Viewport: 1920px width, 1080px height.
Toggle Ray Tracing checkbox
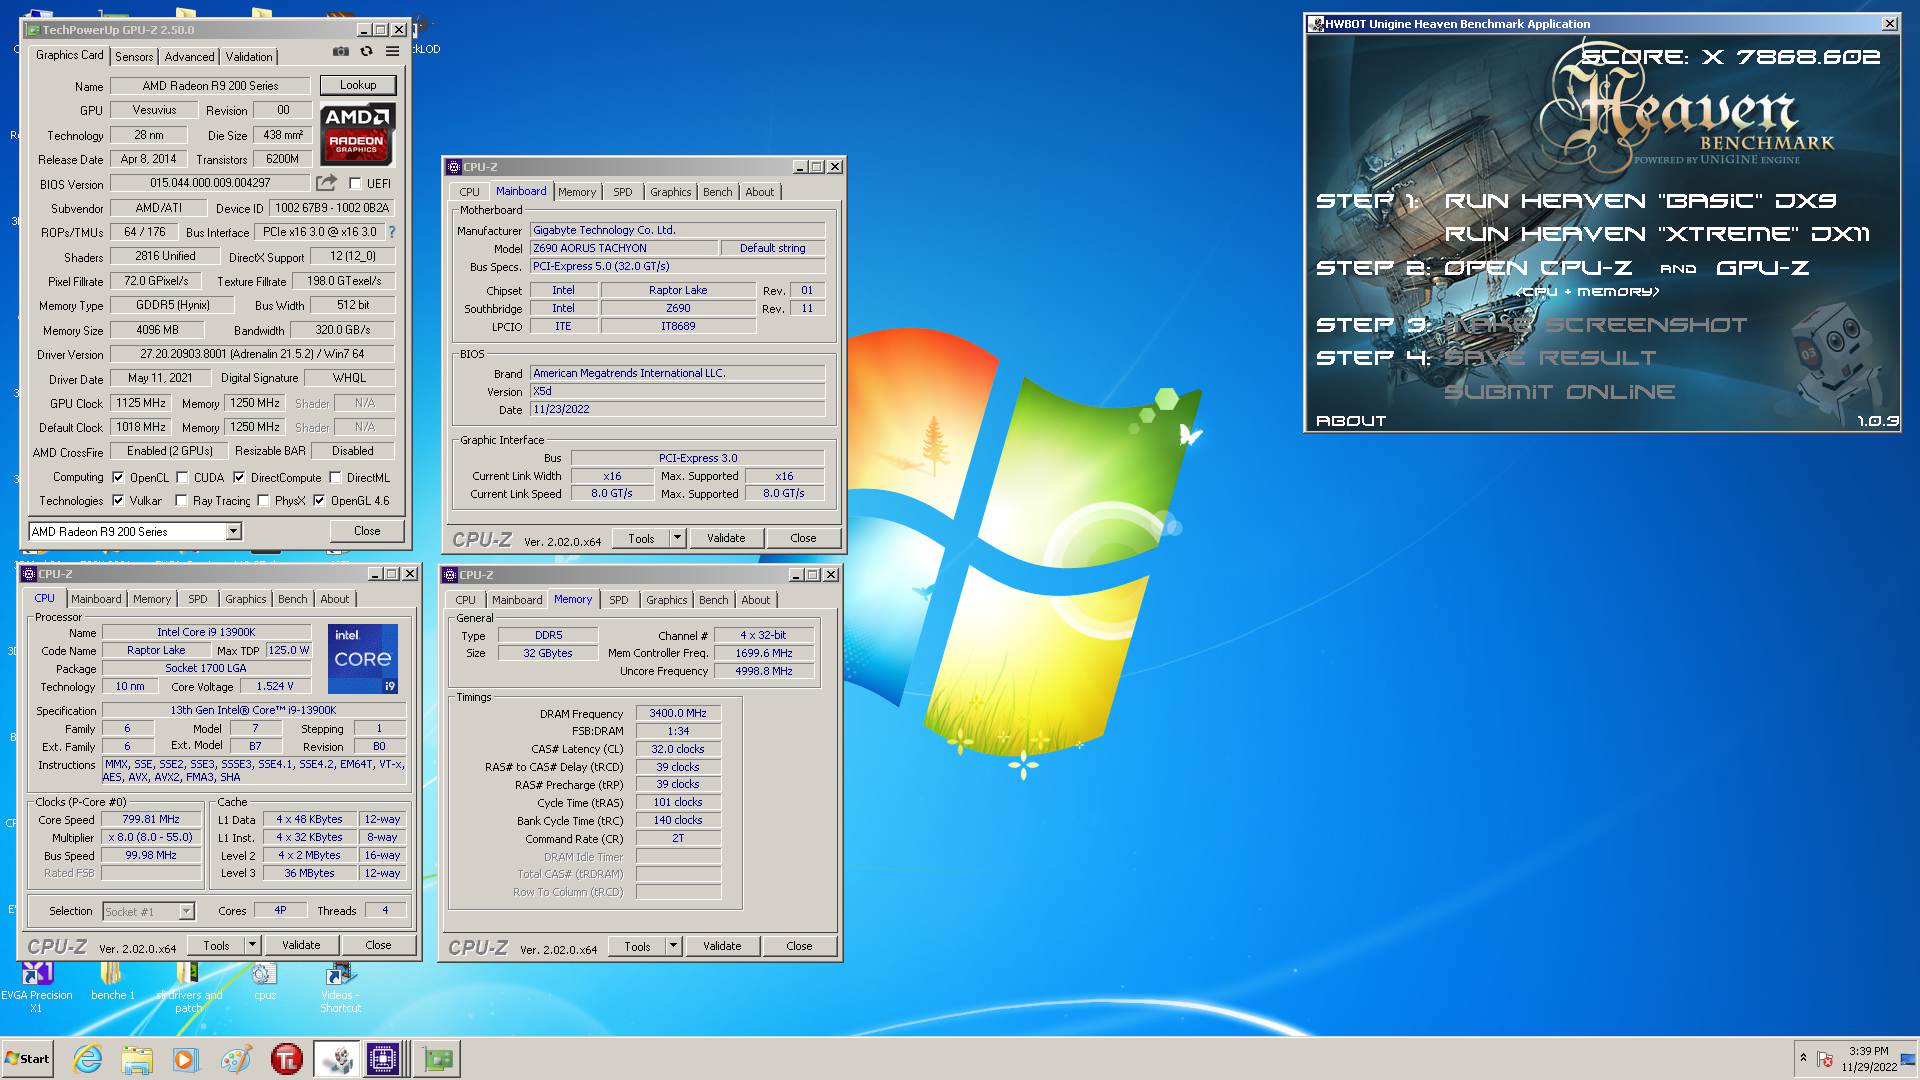pos(181,500)
